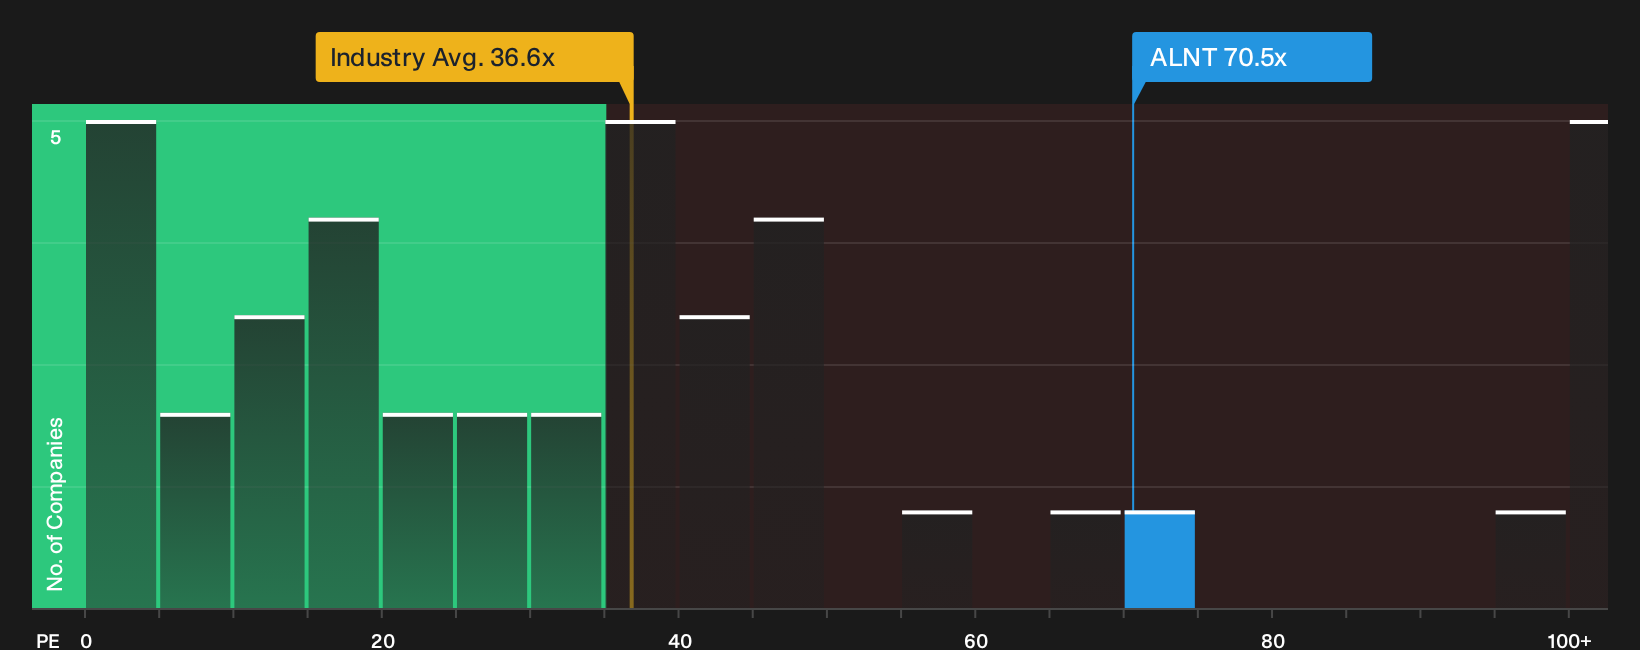The image size is (1640, 650).
Task: Click the '0' x-axis tick label
Action: click(x=86, y=641)
